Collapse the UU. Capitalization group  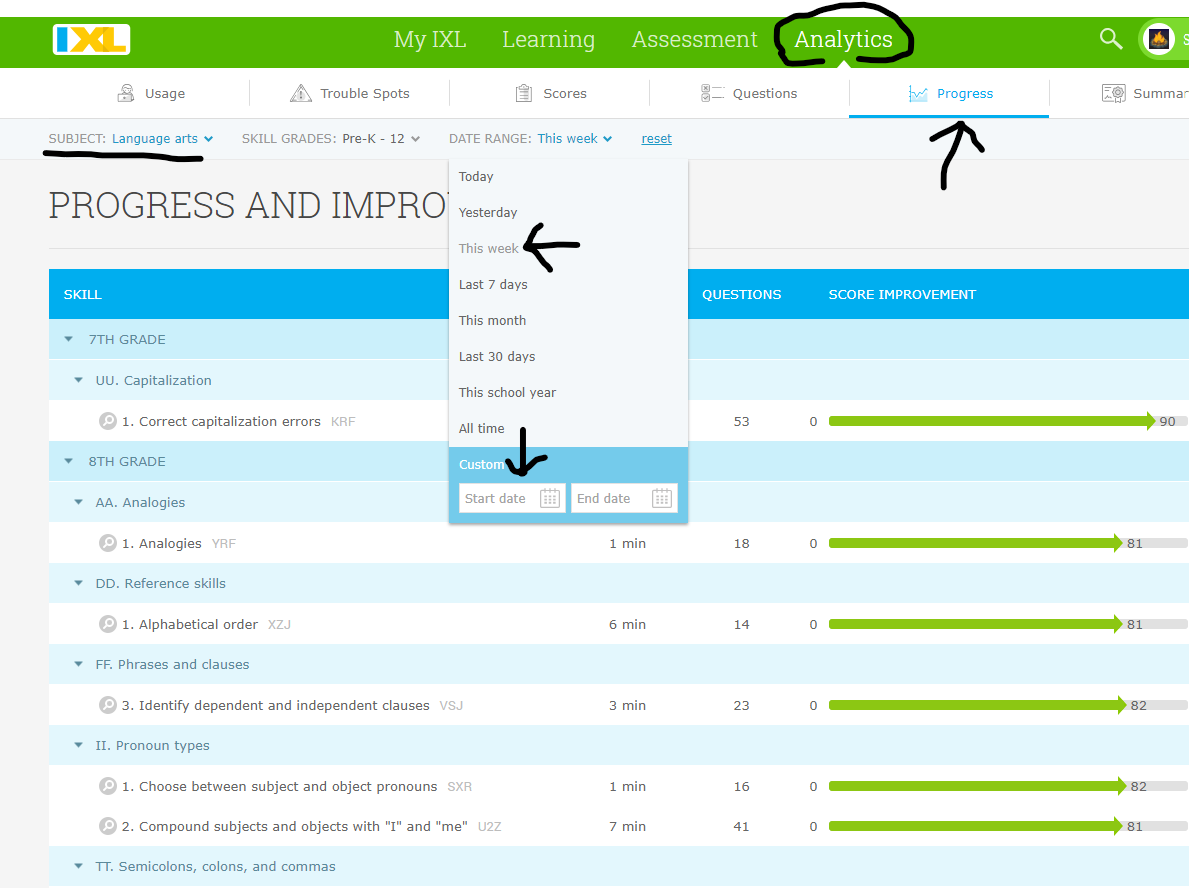[x=79, y=380]
